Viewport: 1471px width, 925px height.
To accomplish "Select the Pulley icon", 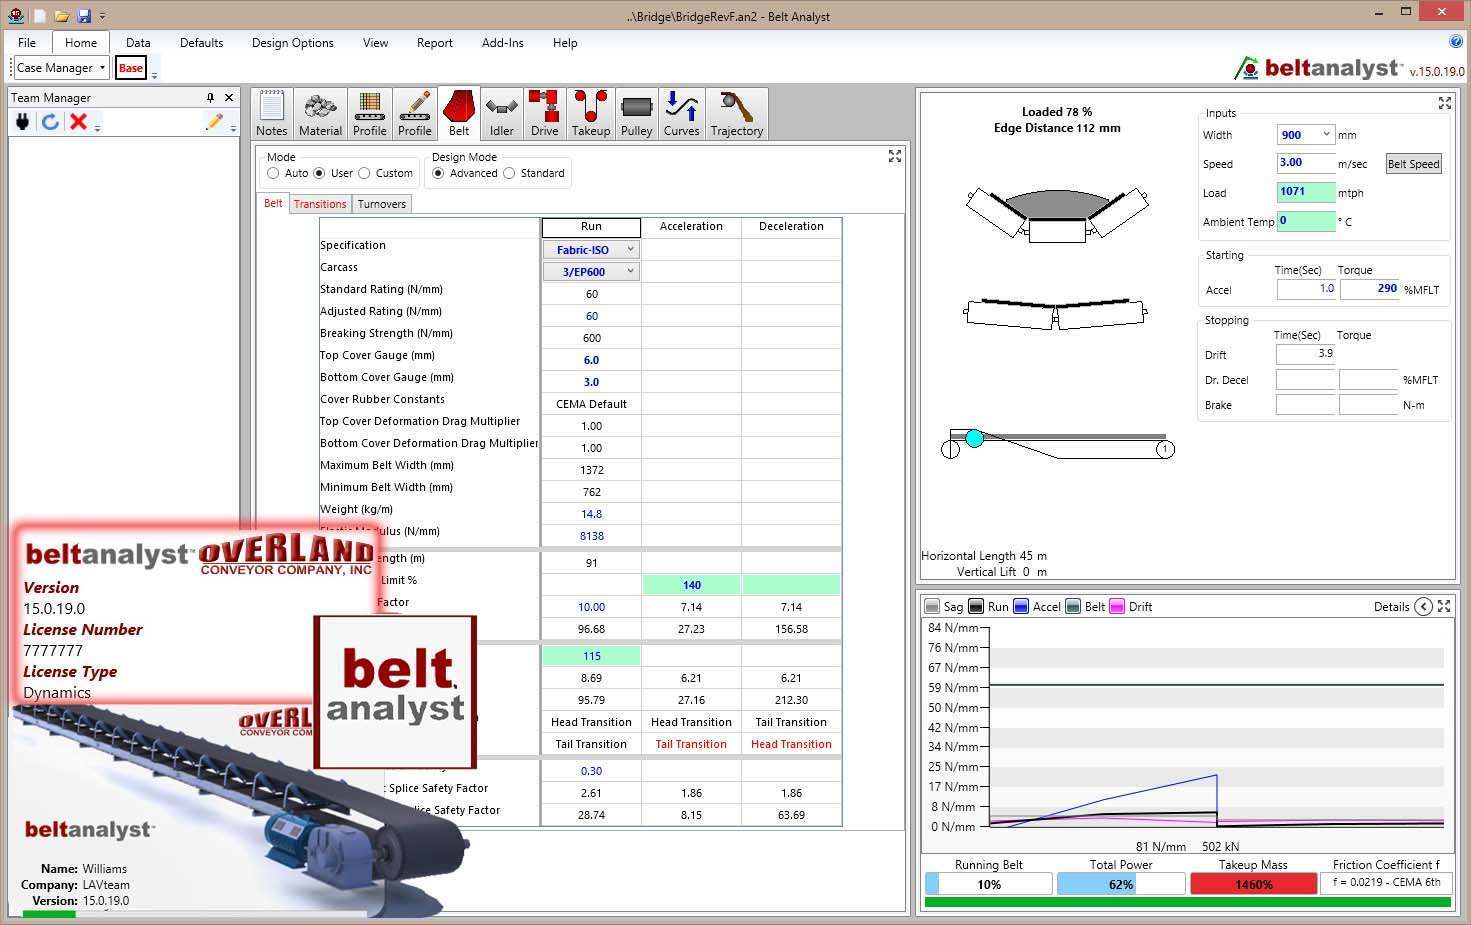I will [636, 112].
